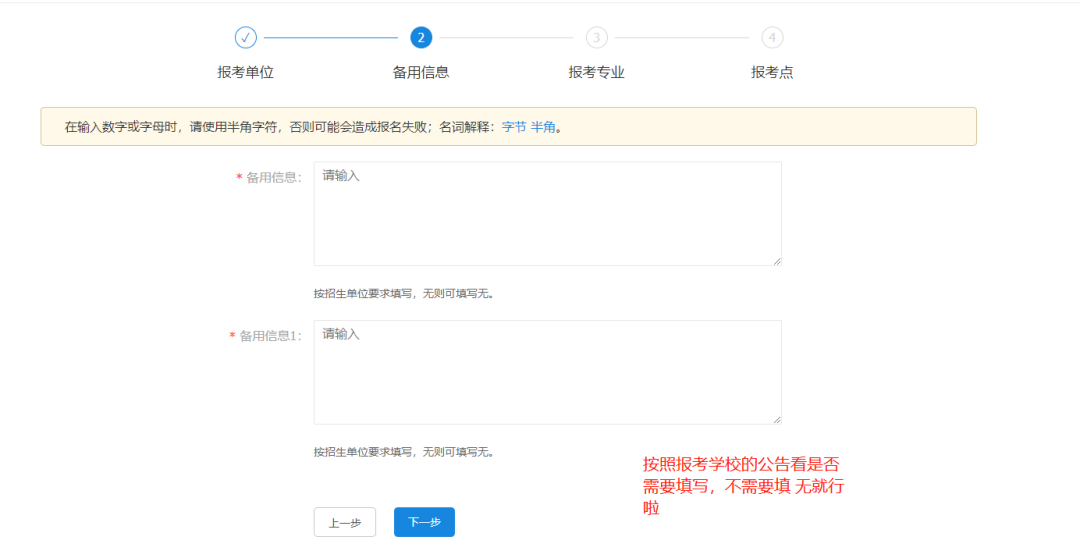Image resolution: width=1080 pixels, height=558 pixels.
Task: Click the grey step 4 circle
Action: pyautogui.click(x=772, y=38)
